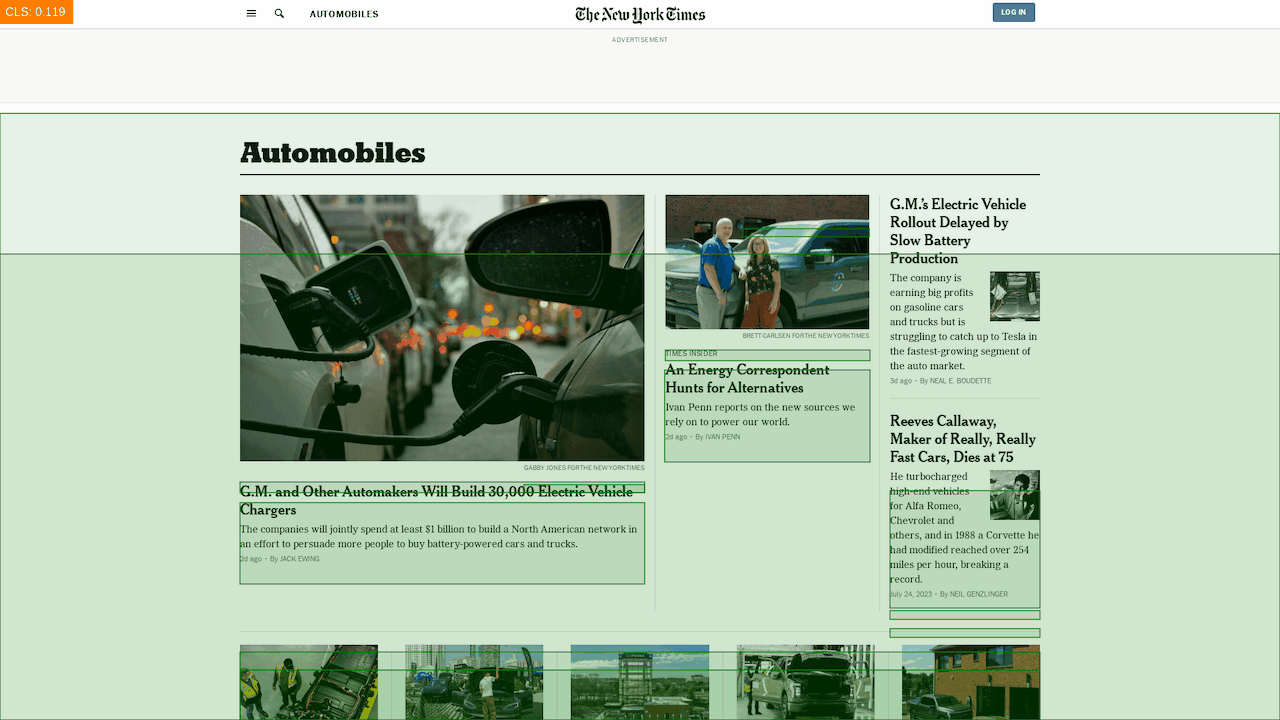Open bottom row thumbnail of glass tower building
Screen dimensions: 1280x720
click(x=640, y=682)
